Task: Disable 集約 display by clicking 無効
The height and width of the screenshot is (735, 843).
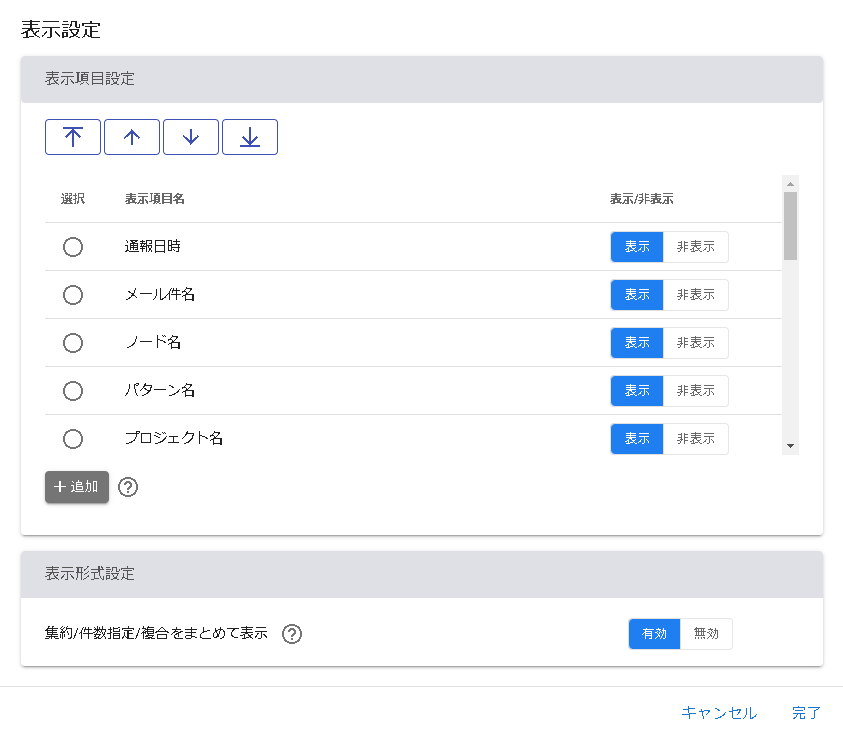Action: click(x=707, y=634)
